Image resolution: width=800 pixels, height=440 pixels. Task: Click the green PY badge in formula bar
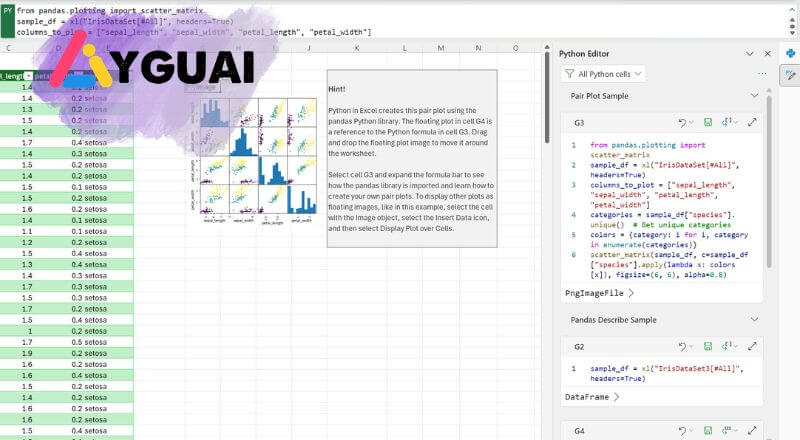point(8,21)
